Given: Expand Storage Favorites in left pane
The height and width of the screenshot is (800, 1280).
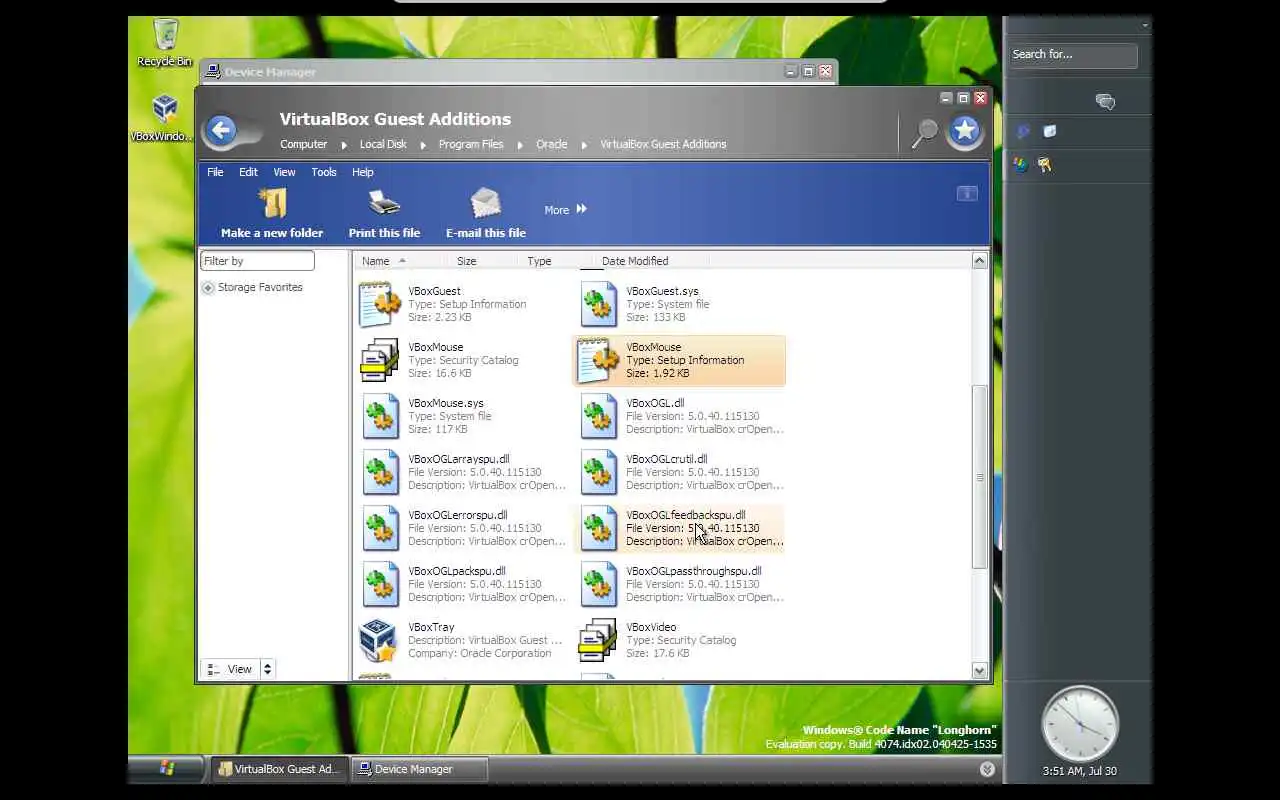Looking at the screenshot, I should point(208,287).
